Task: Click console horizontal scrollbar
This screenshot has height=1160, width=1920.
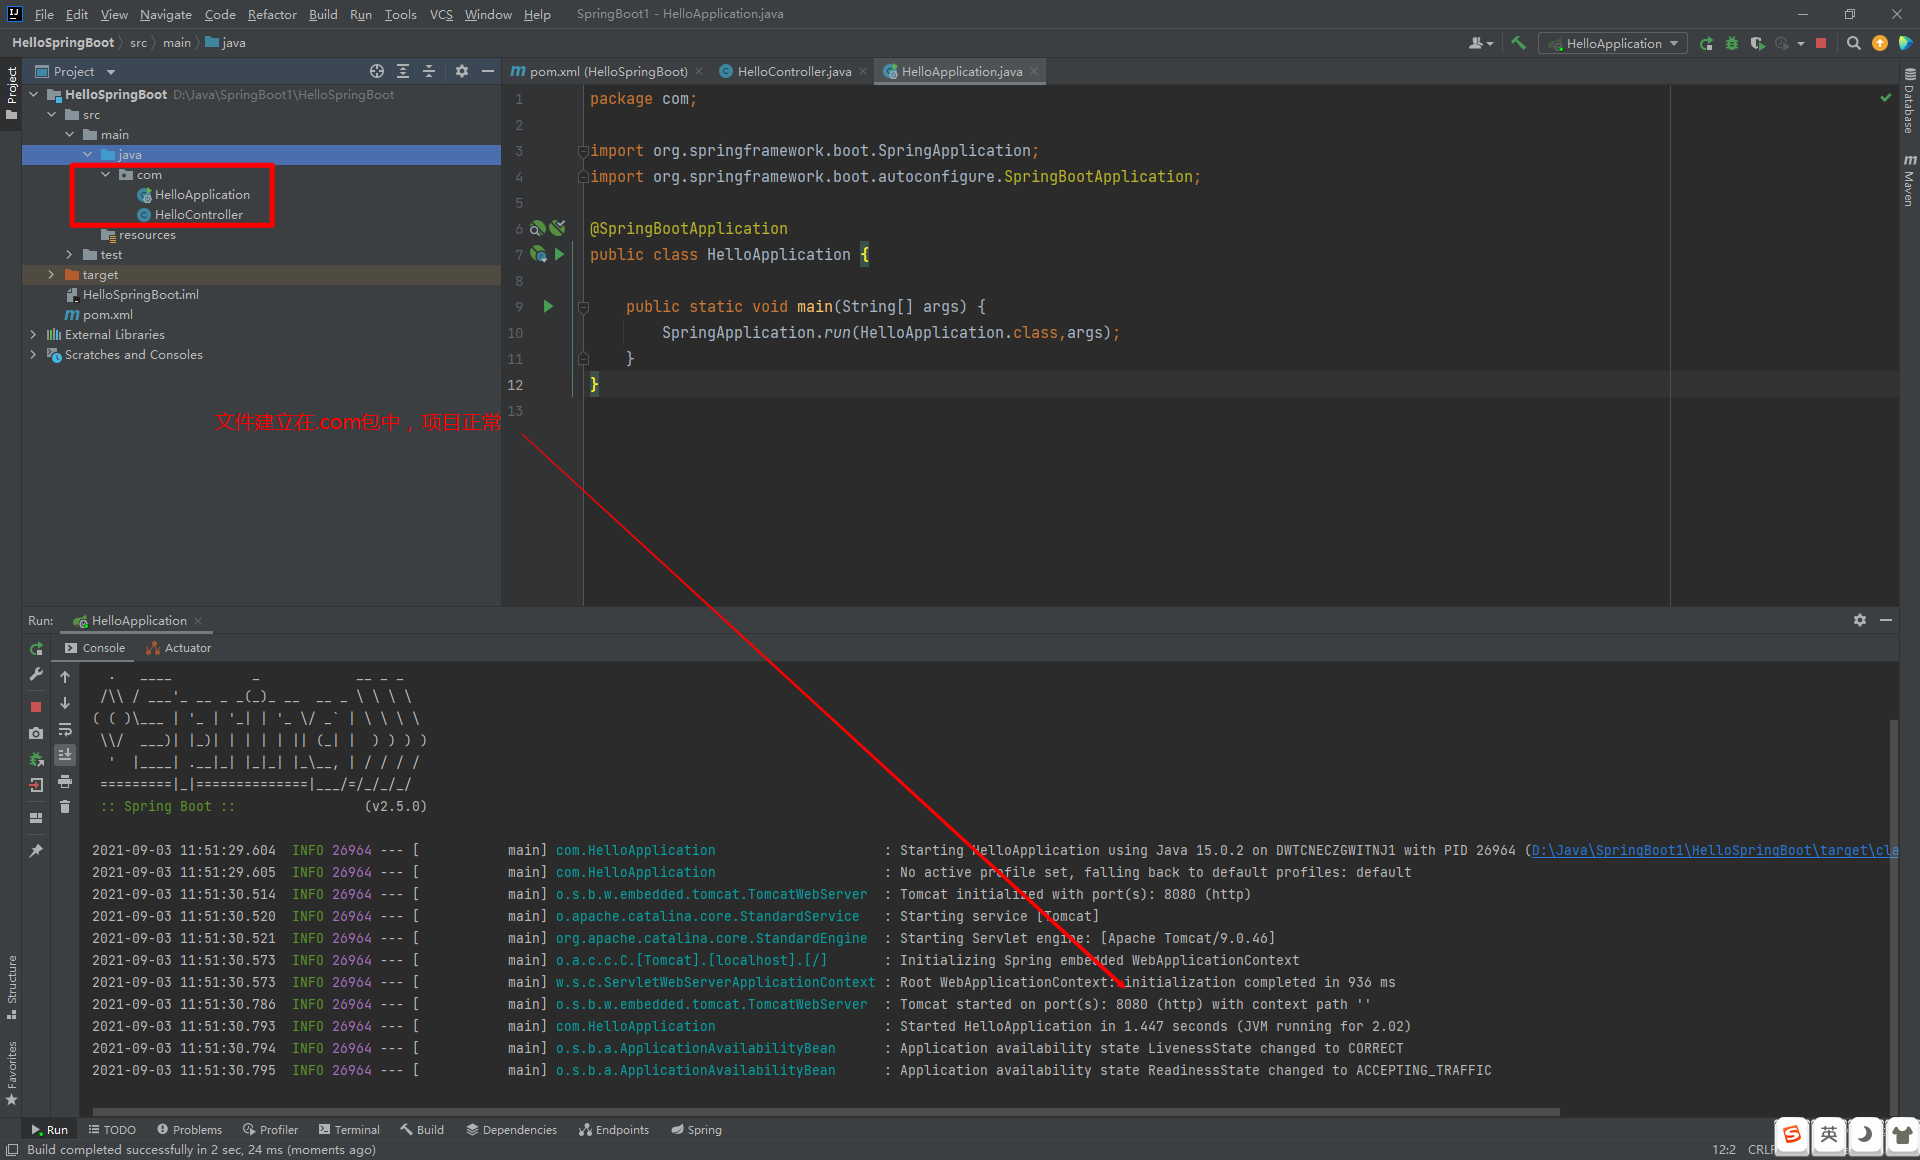Action: pos(826,1111)
